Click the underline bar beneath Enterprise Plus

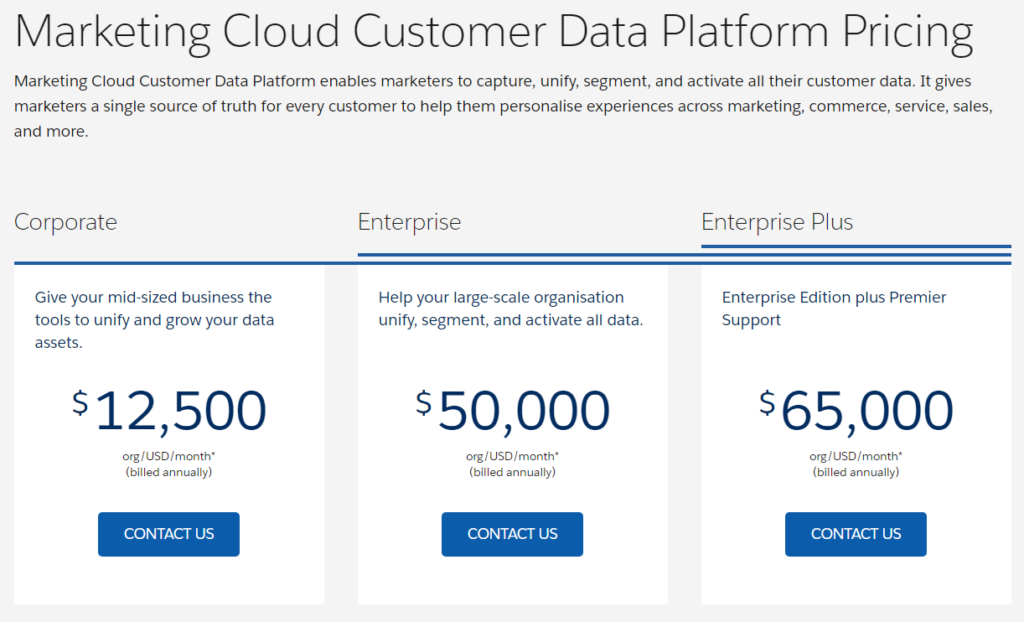pos(855,248)
